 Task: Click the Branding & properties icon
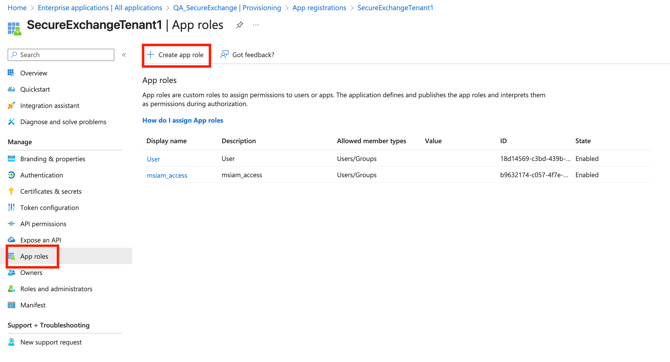[x=11, y=159]
